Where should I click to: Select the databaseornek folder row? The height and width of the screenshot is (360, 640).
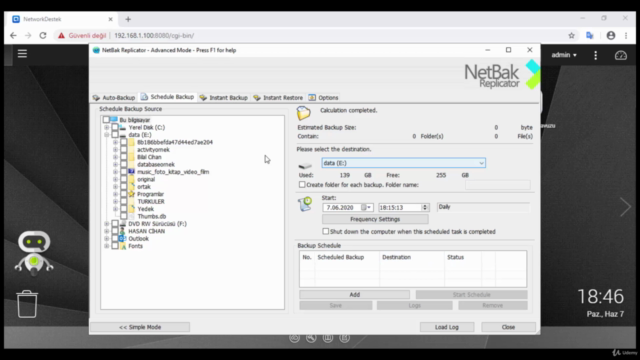pos(156,164)
